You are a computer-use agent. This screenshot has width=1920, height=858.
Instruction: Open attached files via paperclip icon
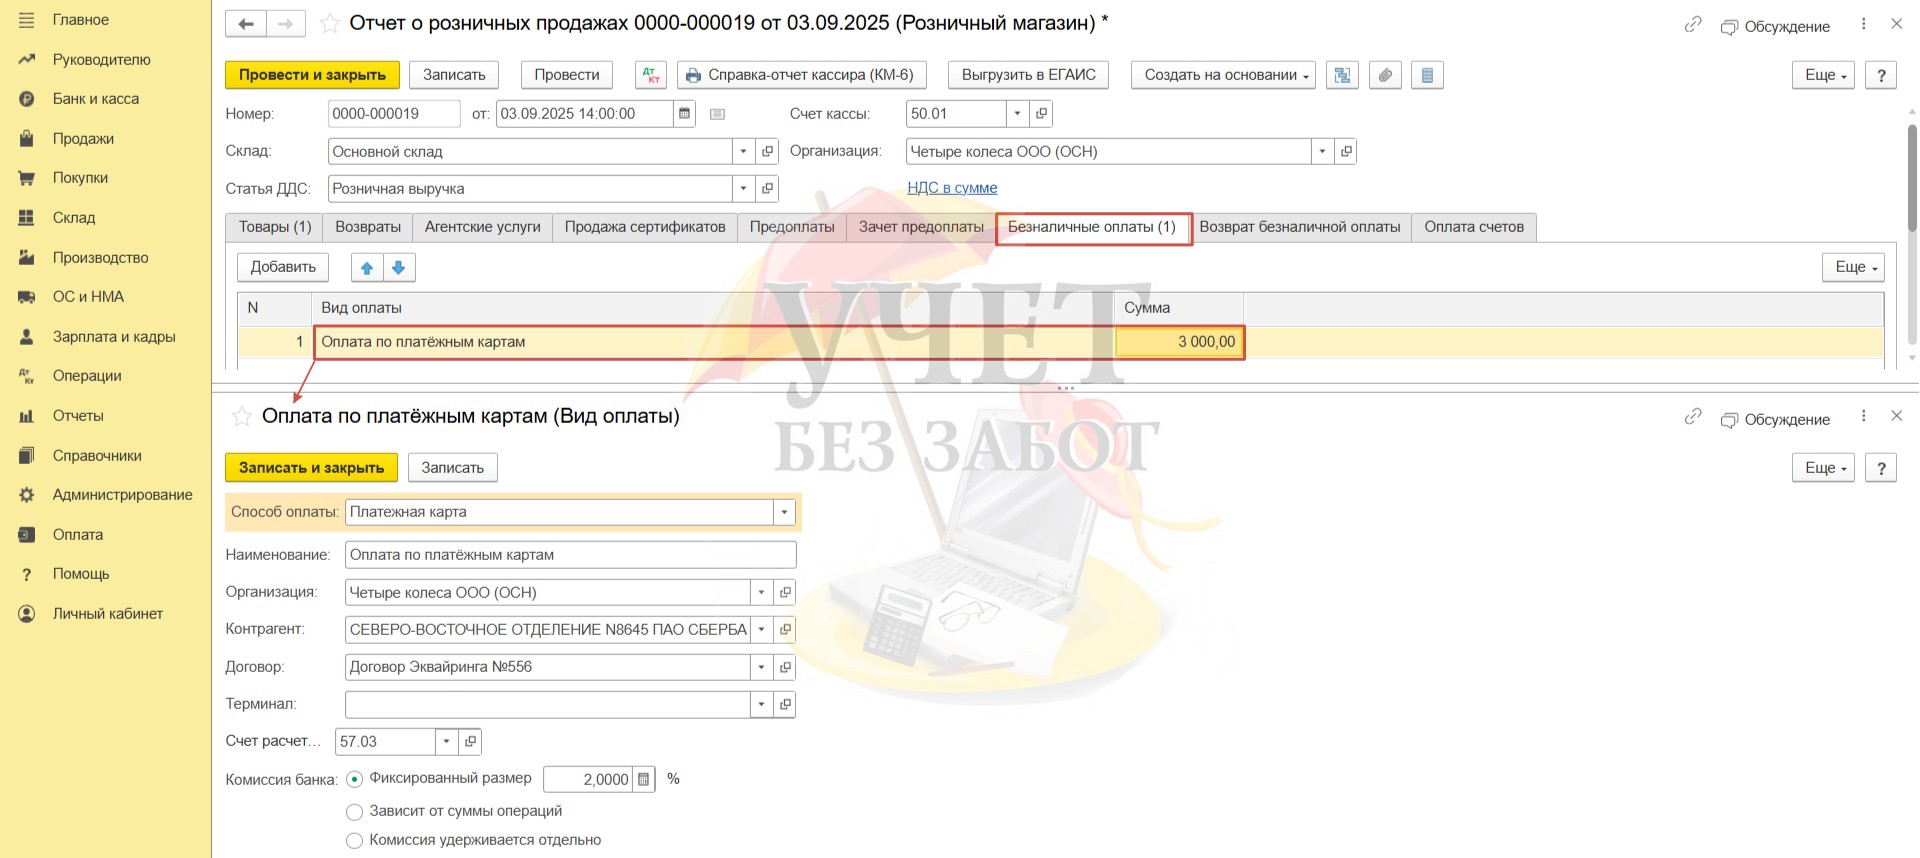click(1385, 75)
